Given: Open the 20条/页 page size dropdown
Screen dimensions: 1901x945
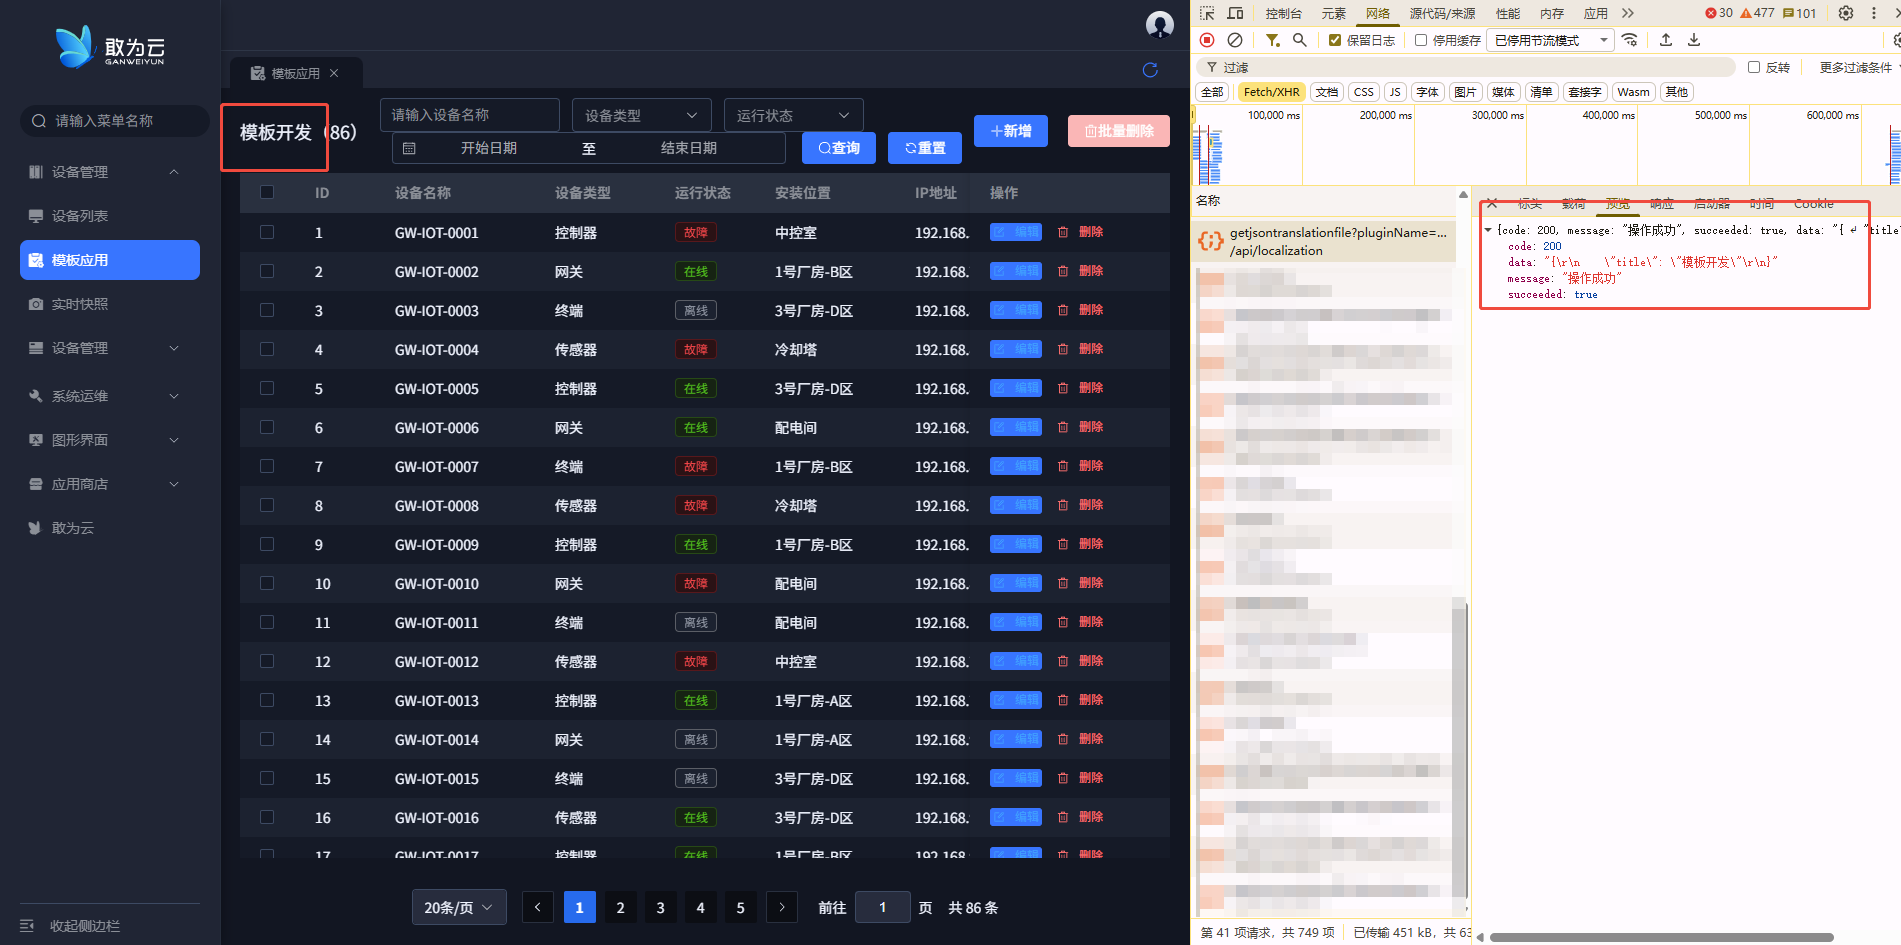Looking at the screenshot, I should tap(459, 907).
